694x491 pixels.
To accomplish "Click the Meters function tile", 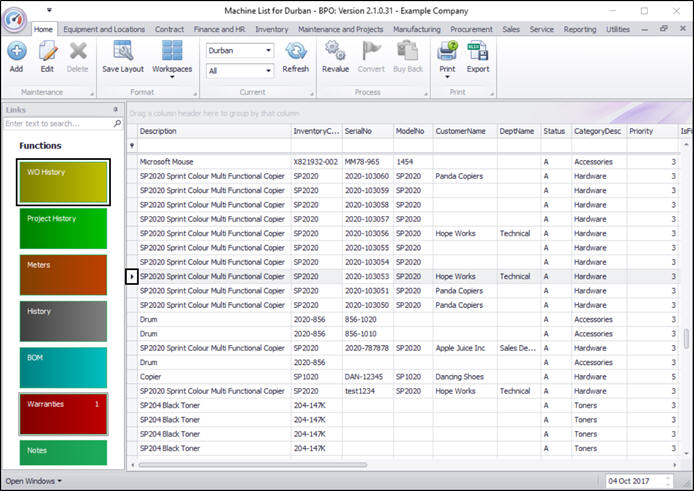I will (64, 274).
